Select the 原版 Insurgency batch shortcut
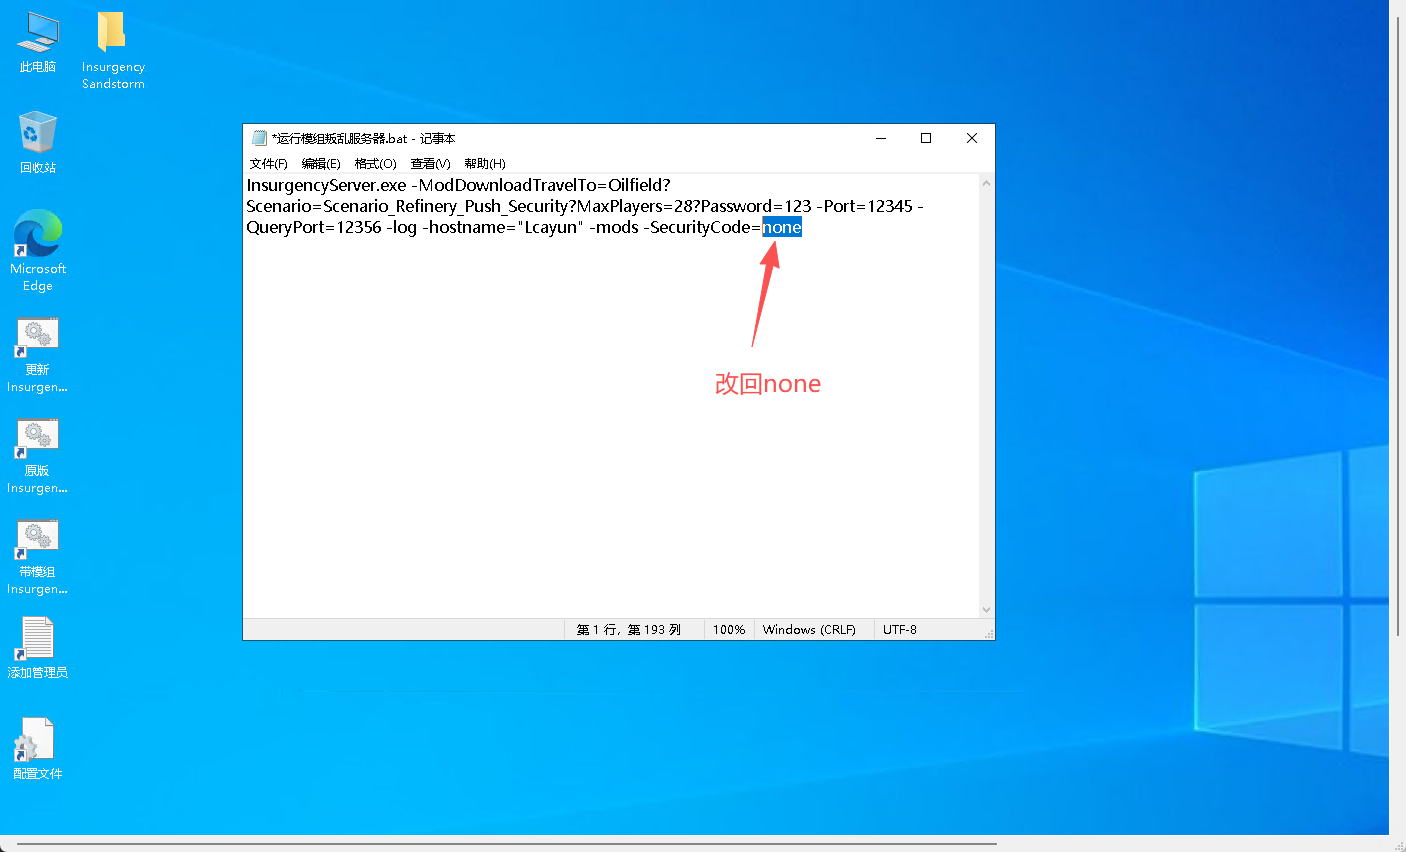Screen dimensions: 1406x852 point(37,456)
